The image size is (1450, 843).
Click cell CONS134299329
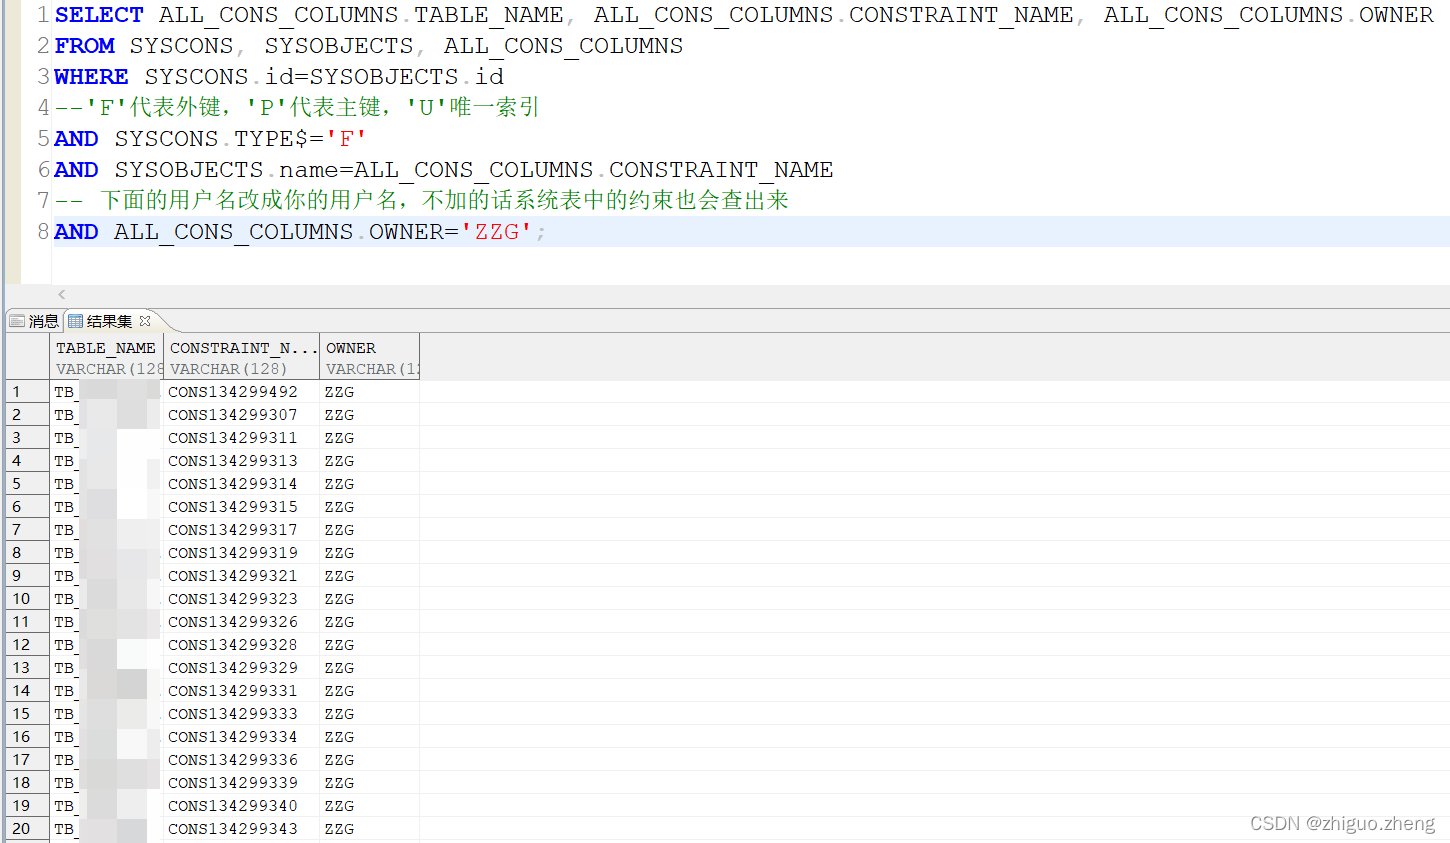point(241,668)
